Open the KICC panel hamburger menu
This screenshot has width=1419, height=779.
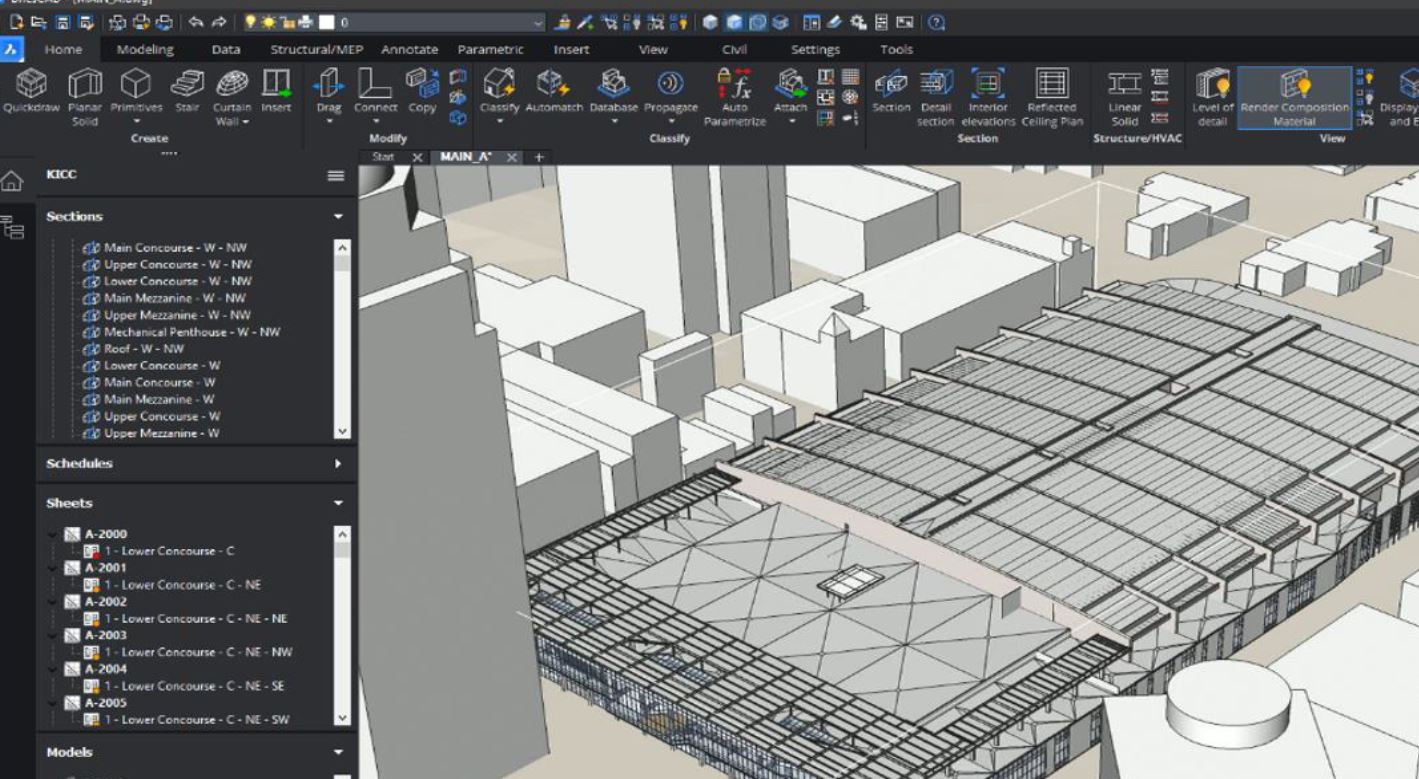[336, 176]
